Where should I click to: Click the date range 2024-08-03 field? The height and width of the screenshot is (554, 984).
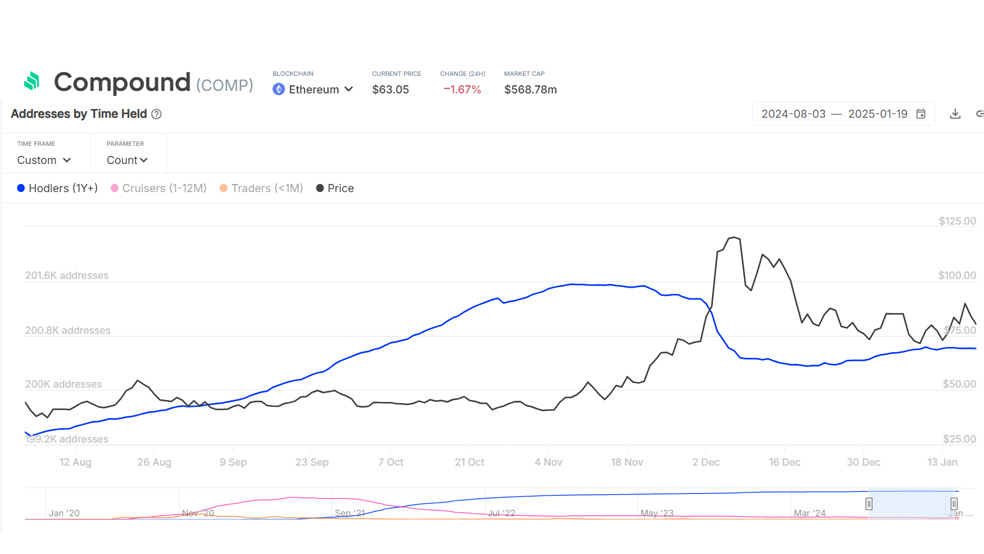[x=793, y=114]
